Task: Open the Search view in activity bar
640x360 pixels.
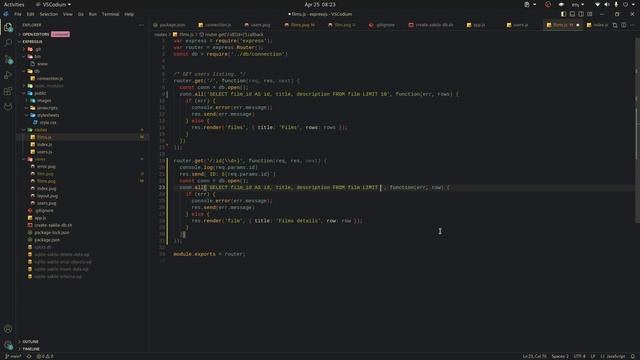Action: click(8, 42)
